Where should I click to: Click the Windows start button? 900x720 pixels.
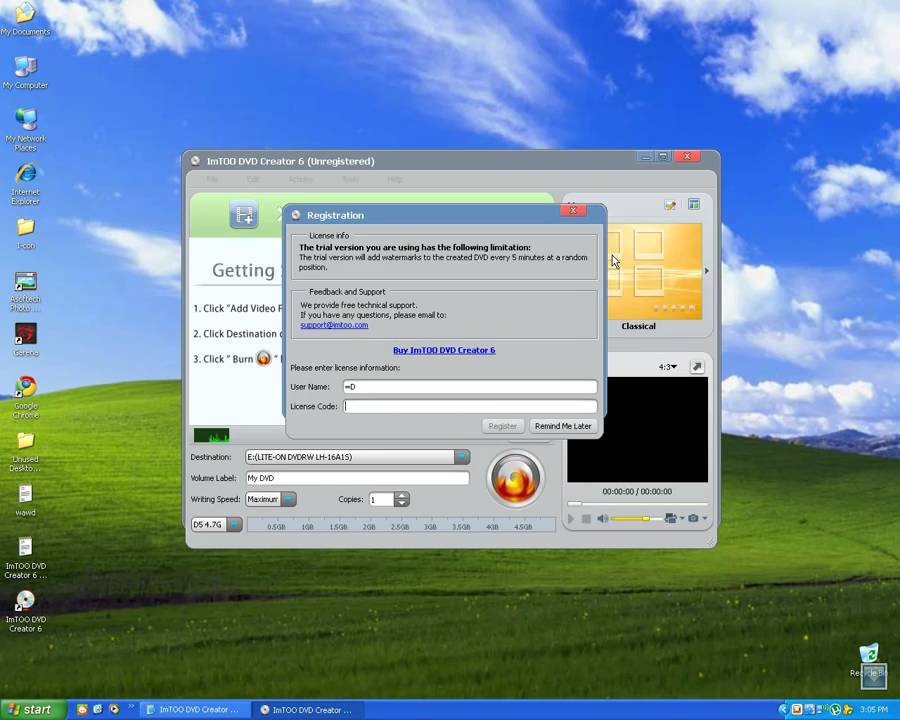pyautogui.click(x=33, y=710)
